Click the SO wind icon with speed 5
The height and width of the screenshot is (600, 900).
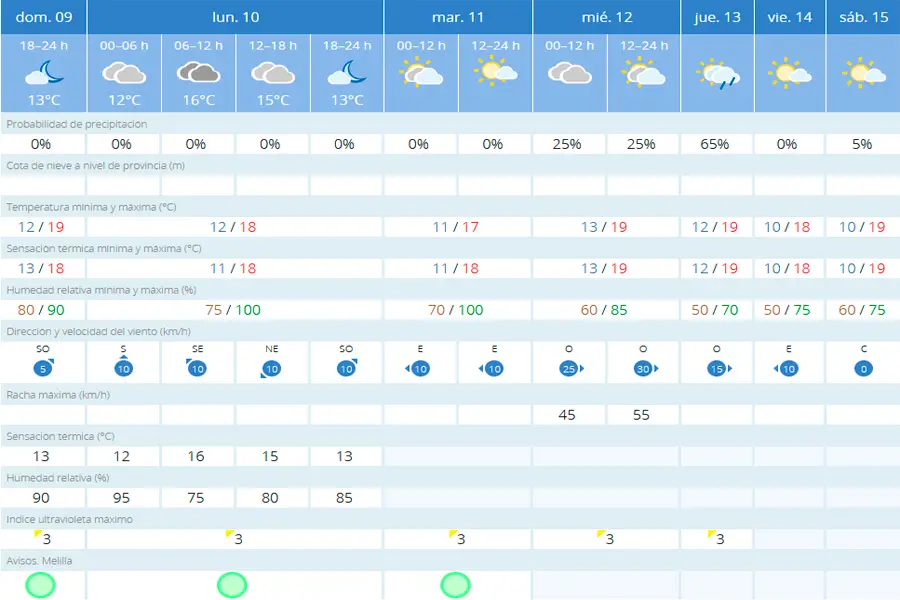[43, 367]
